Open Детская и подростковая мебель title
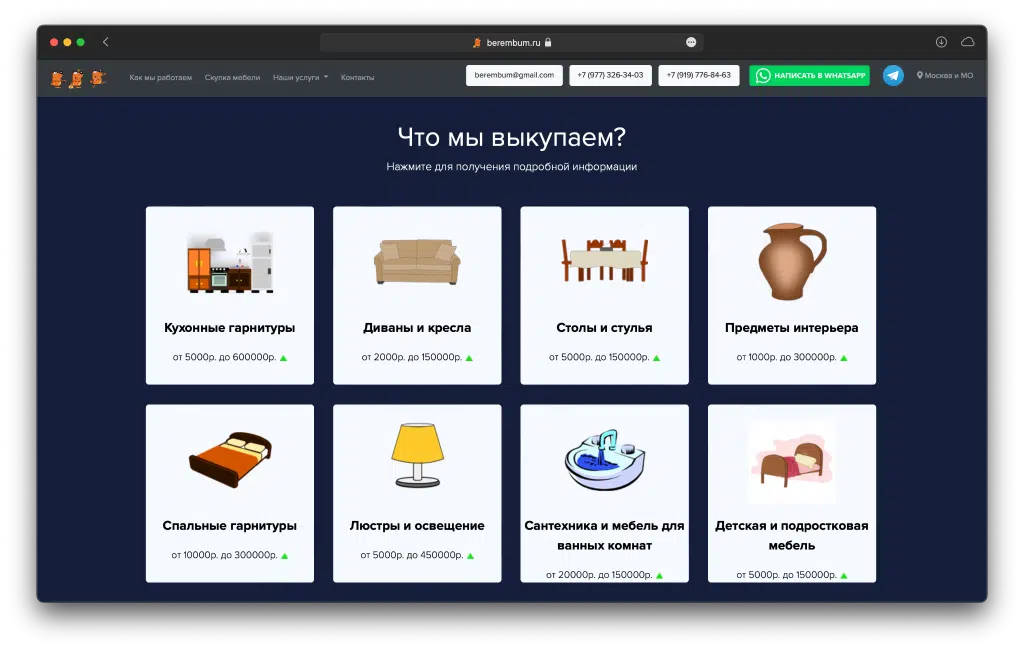The width and height of the screenshot is (1024, 651). (x=792, y=535)
